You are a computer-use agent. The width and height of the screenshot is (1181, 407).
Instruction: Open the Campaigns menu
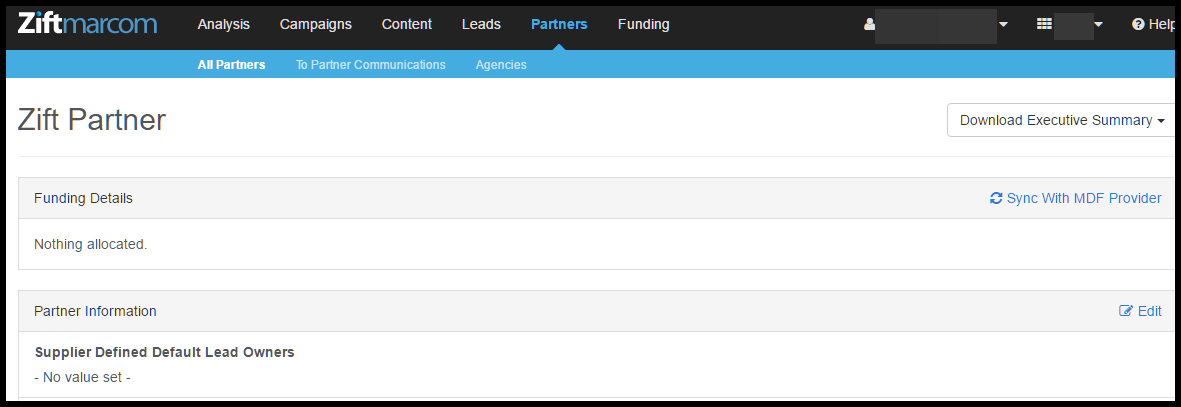point(316,24)
